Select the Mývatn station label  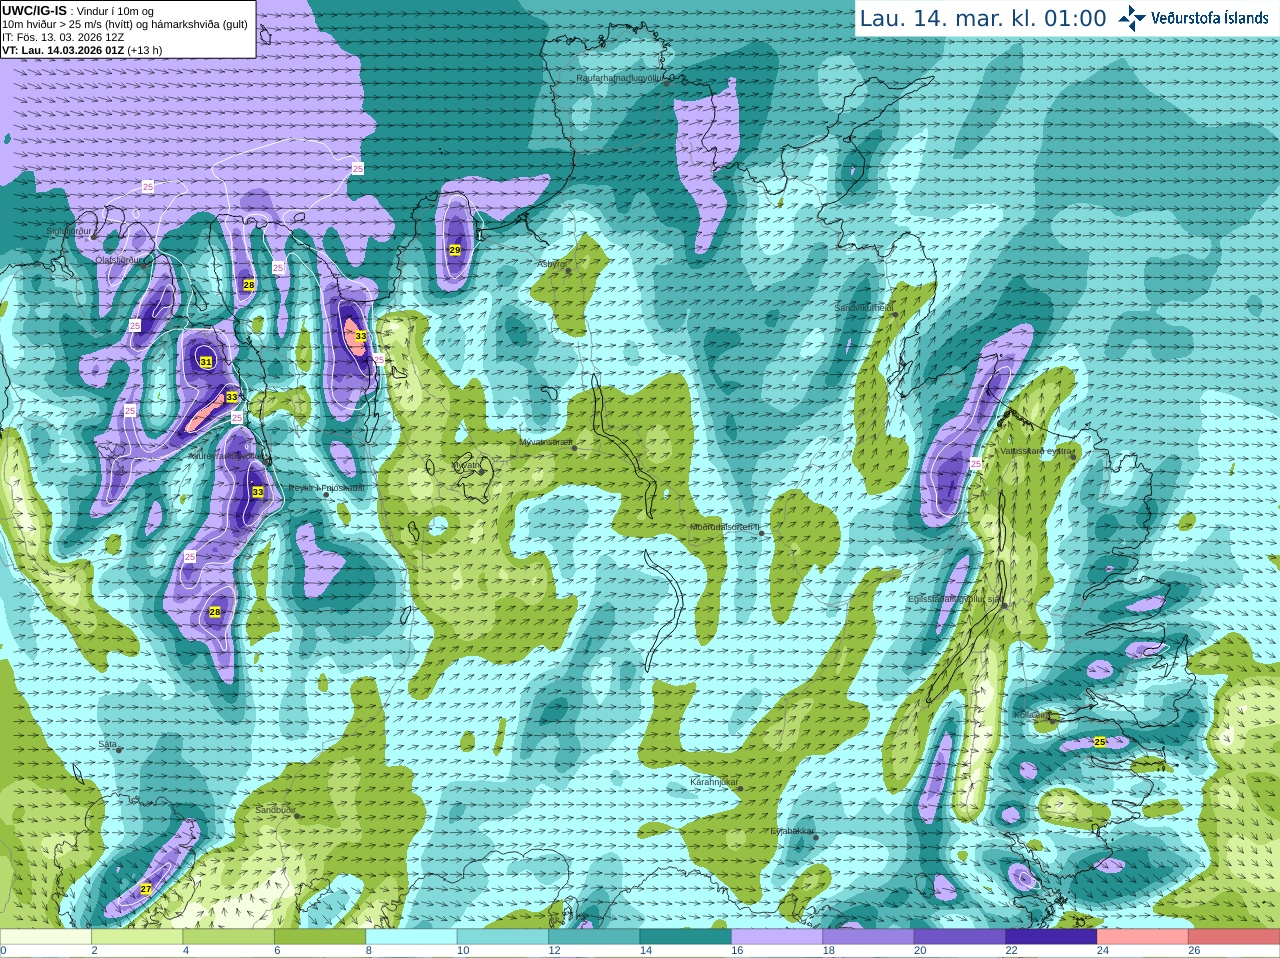tap(466, 465)
